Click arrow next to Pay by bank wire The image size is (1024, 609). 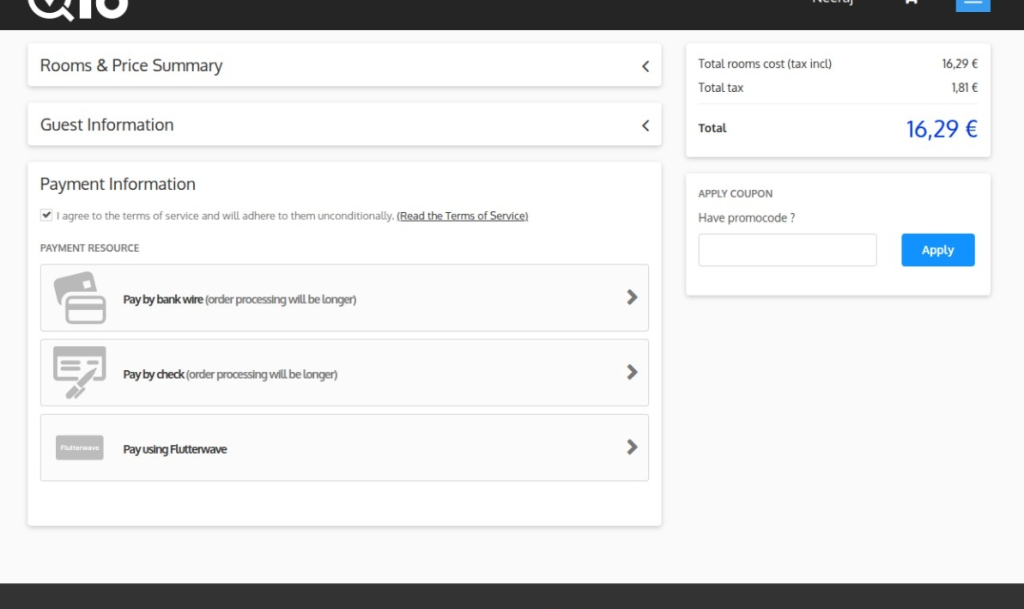click(x=631, y=297)
